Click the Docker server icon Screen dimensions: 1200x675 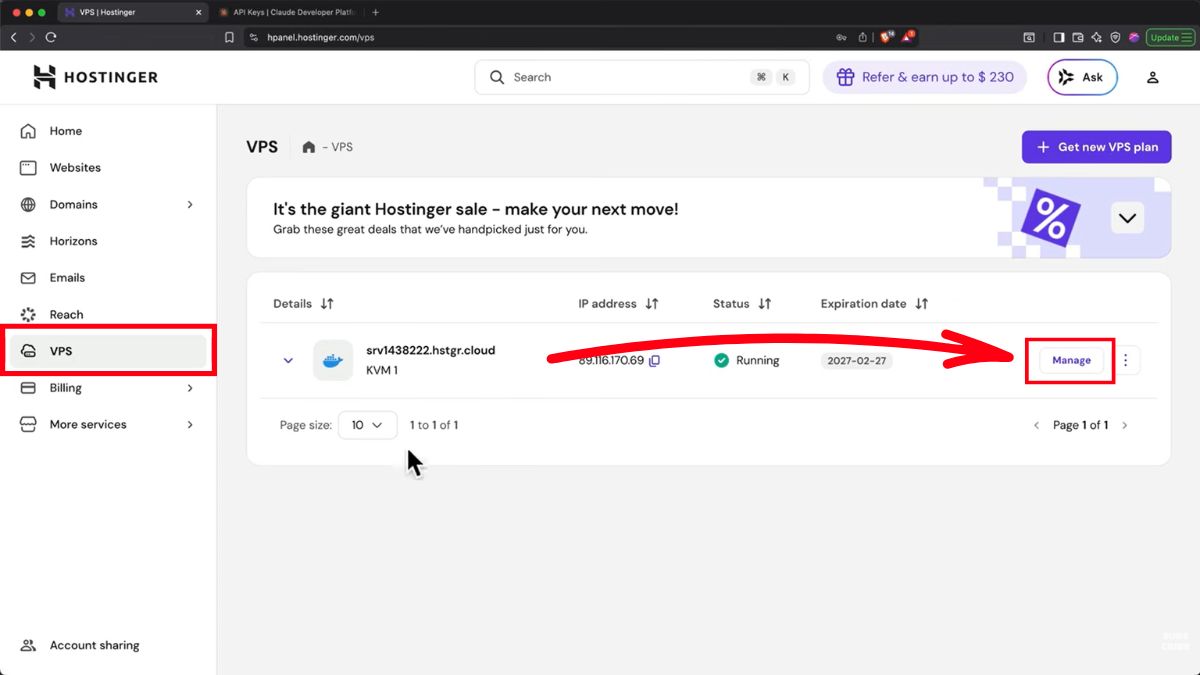coord(333,360)
